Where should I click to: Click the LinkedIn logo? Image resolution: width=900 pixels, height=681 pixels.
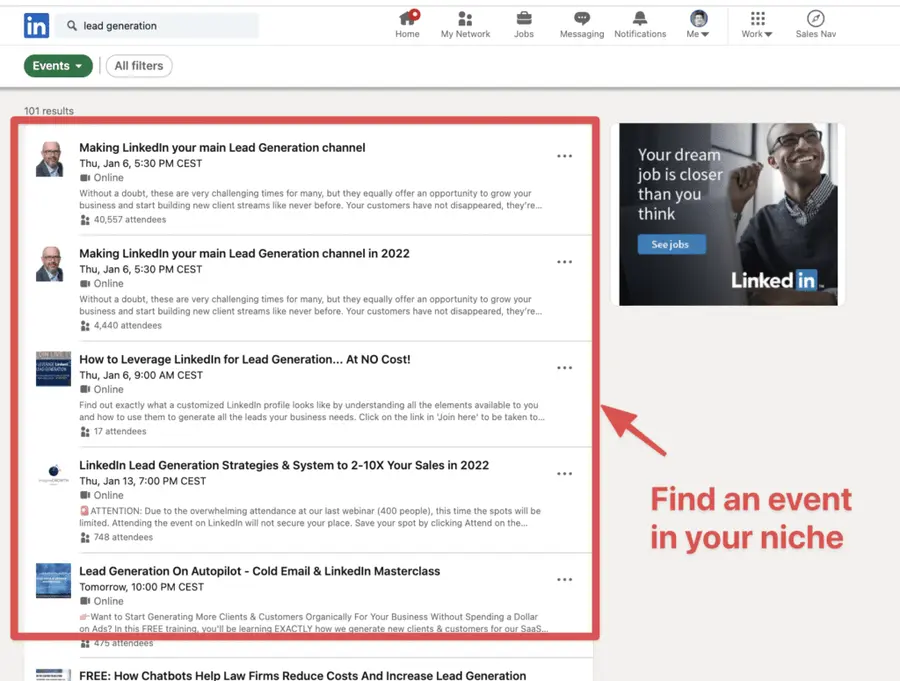[36, 24]
